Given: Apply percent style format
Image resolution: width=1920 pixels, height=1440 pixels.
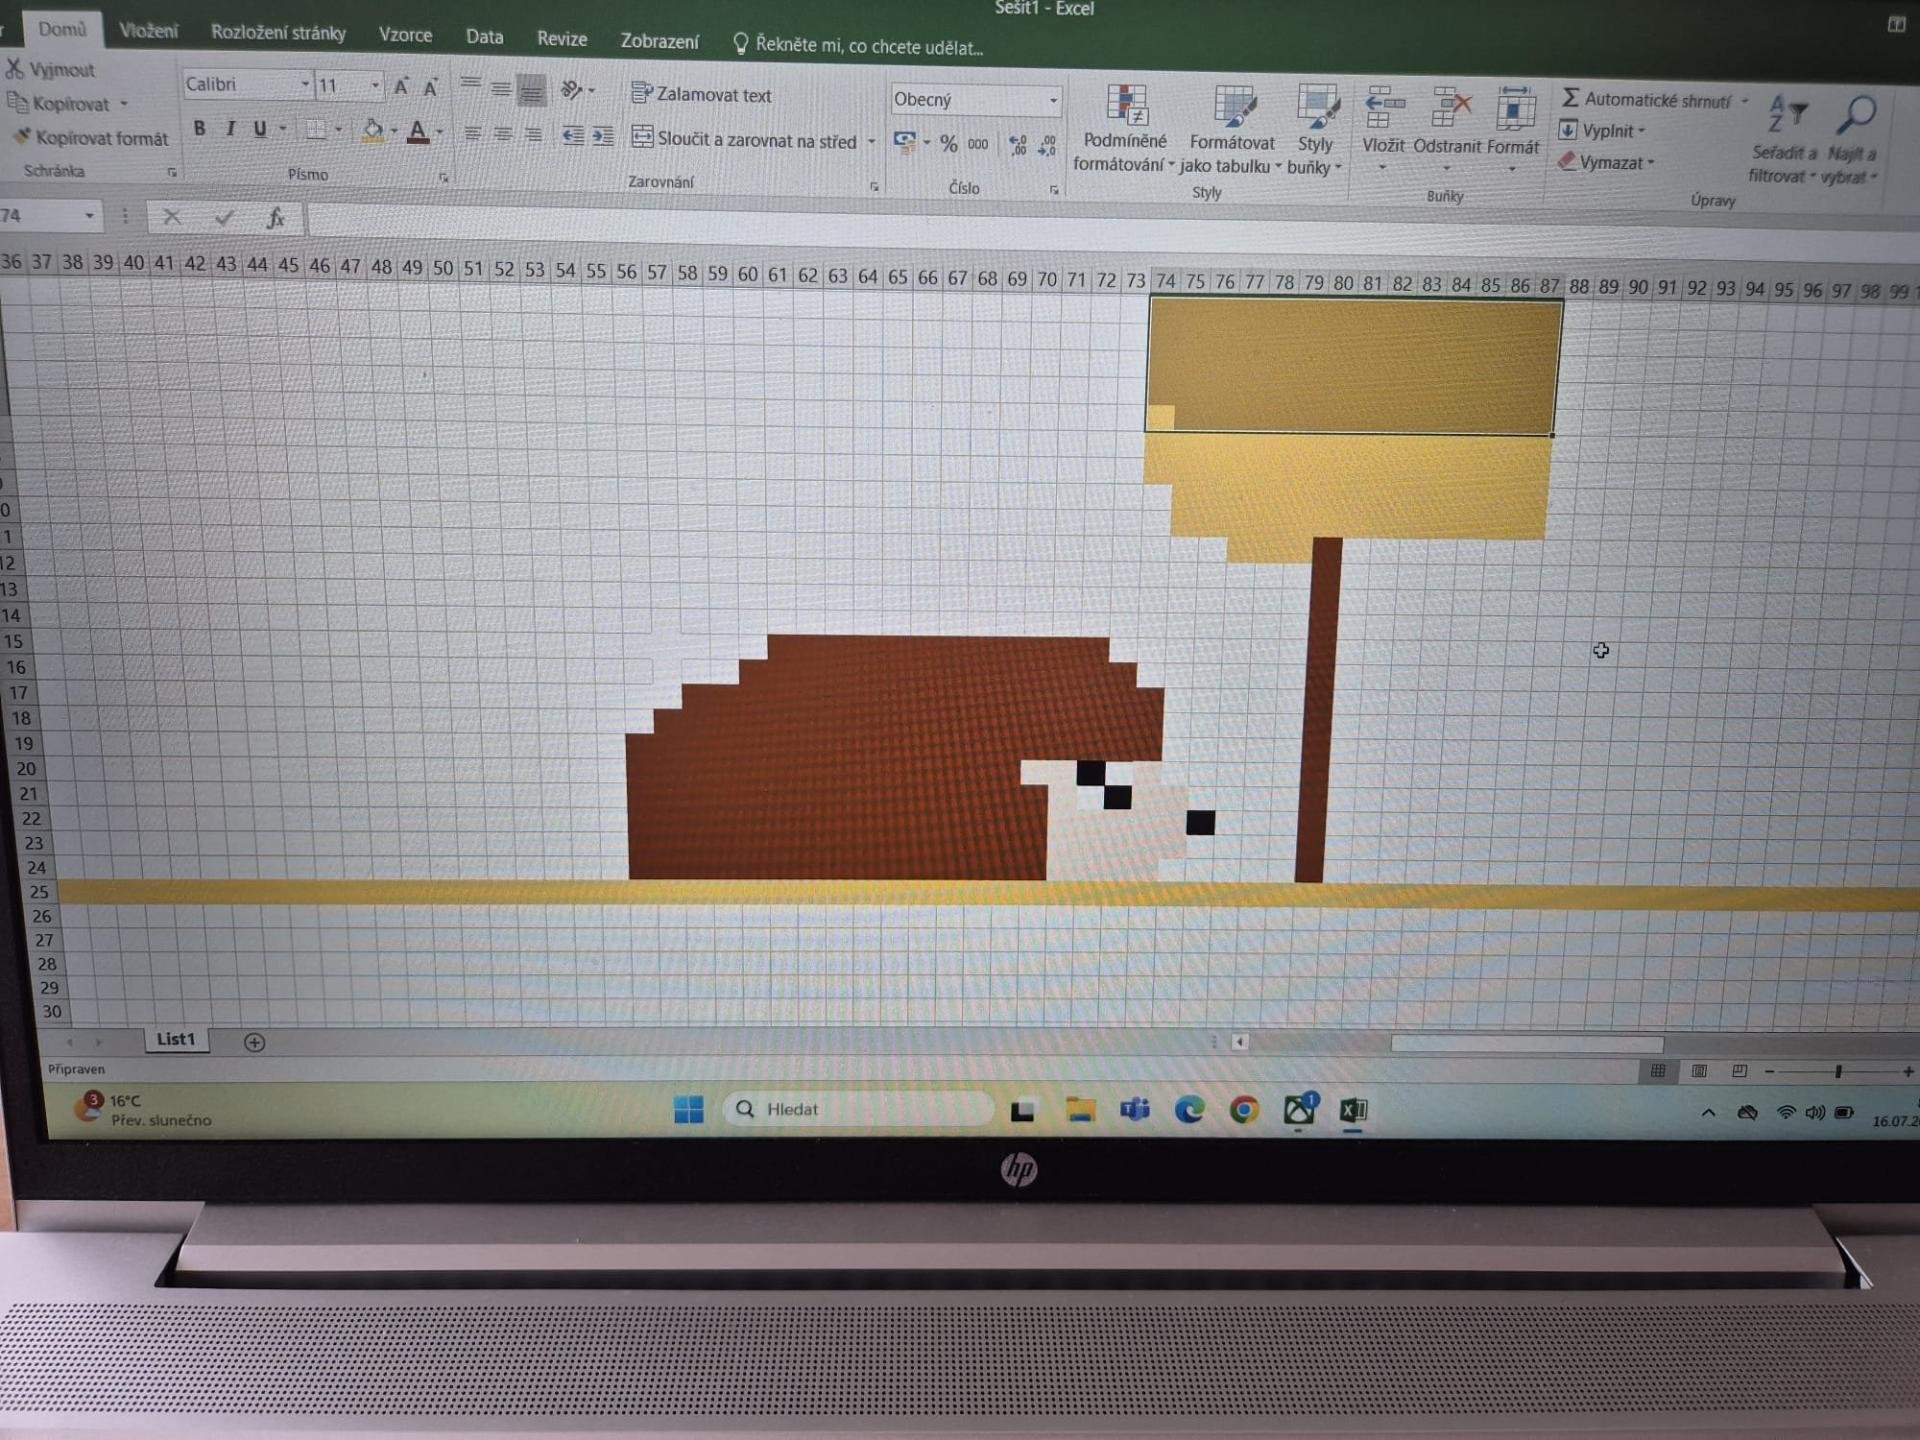Looking at the screenshot, I should pos(949,144).
